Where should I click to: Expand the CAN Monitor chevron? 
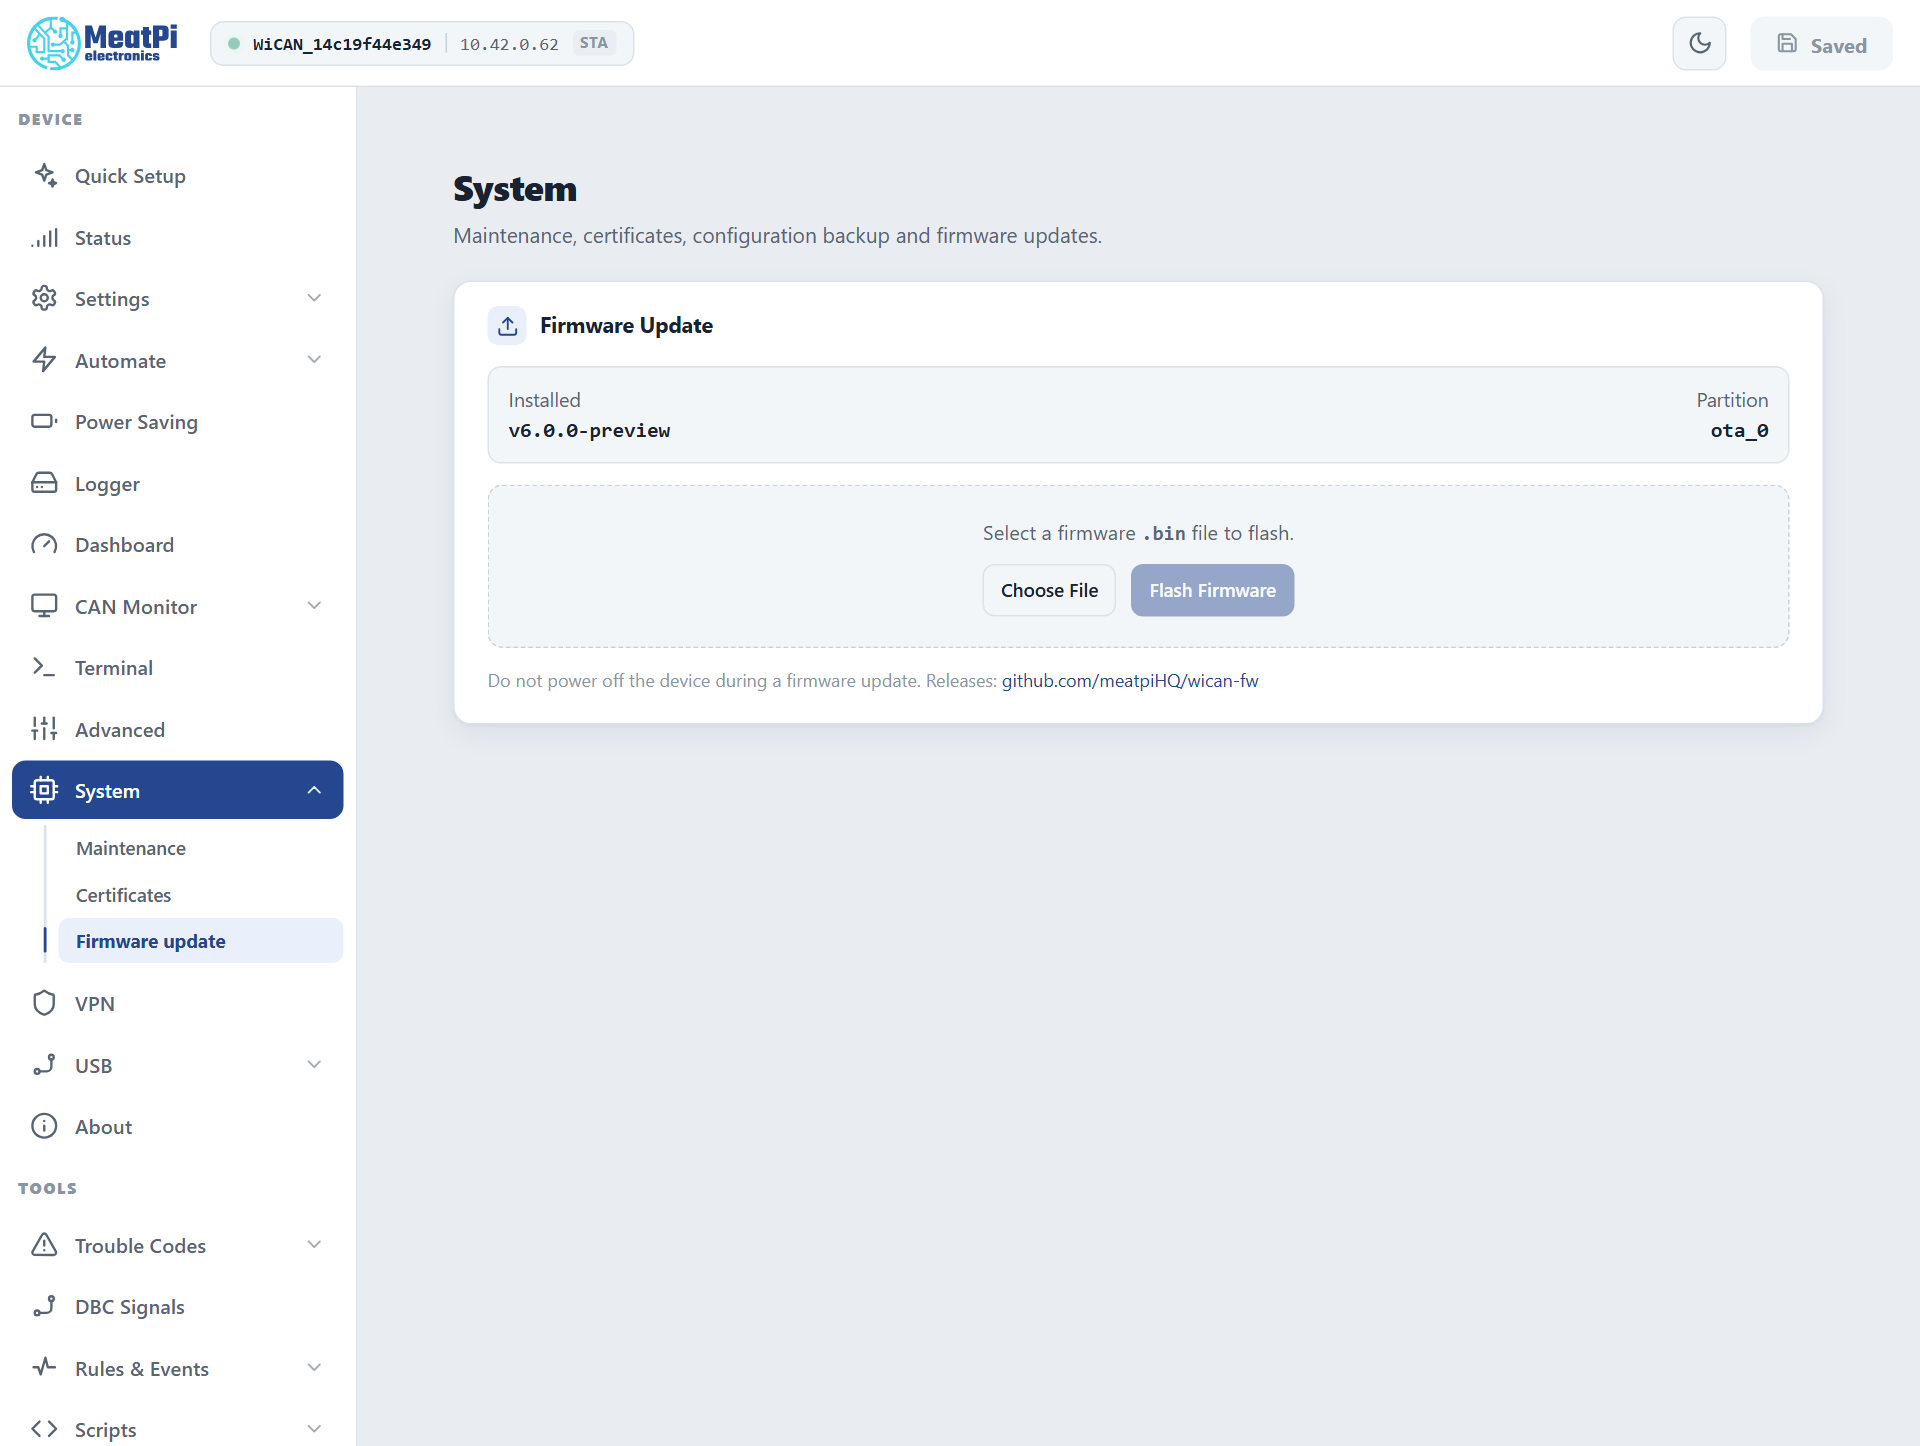tap(314, 606)
